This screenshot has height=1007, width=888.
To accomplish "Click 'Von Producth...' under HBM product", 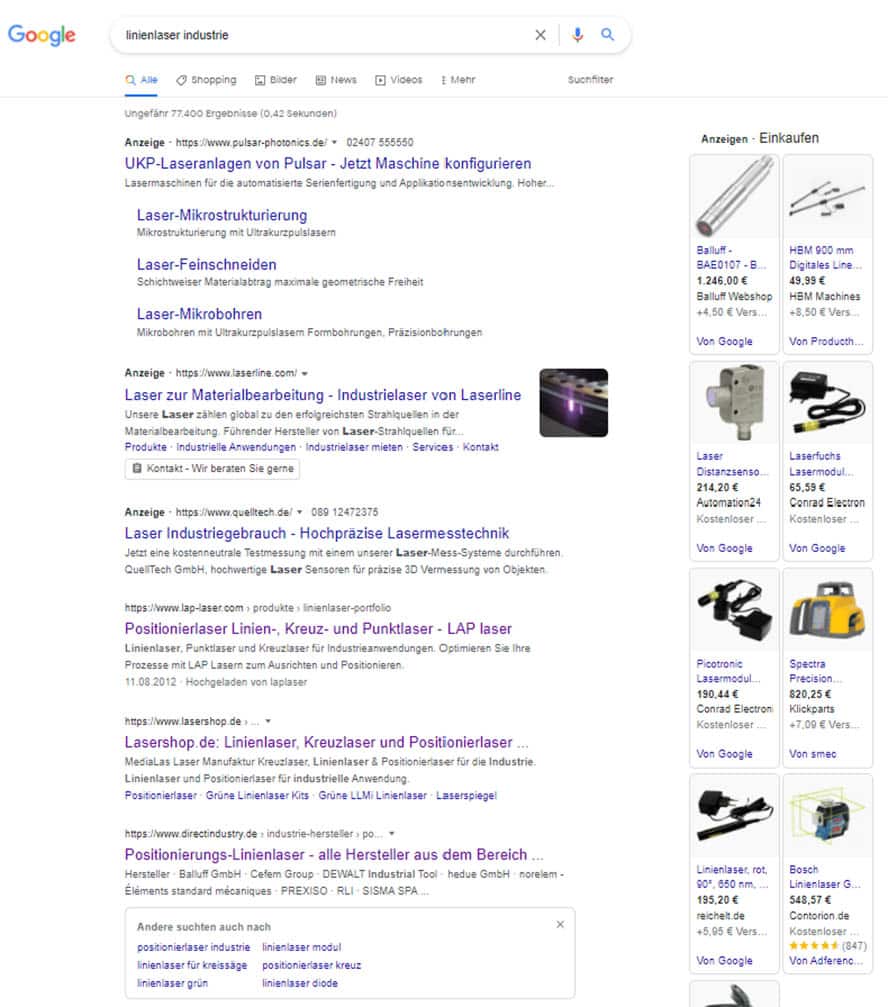I will (826, 342).
